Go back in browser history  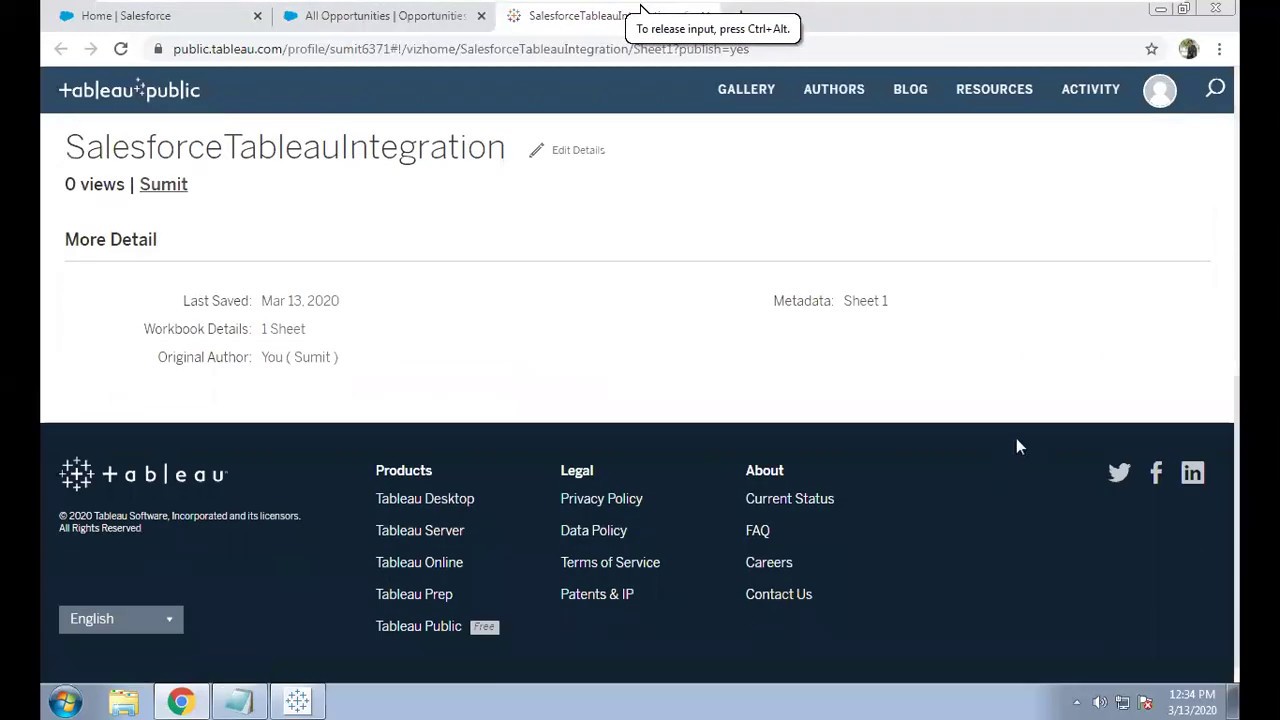(61, 49)
